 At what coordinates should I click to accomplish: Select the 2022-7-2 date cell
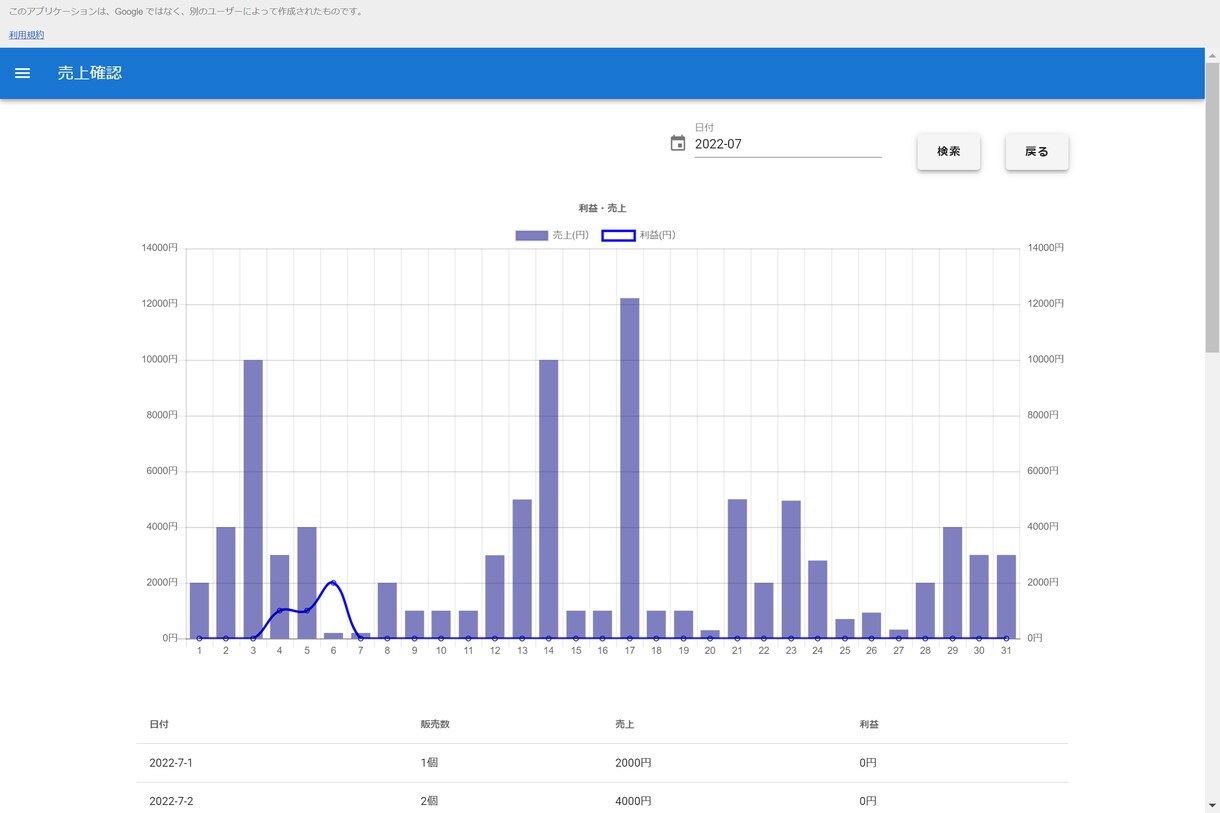(x=171, y=801)
